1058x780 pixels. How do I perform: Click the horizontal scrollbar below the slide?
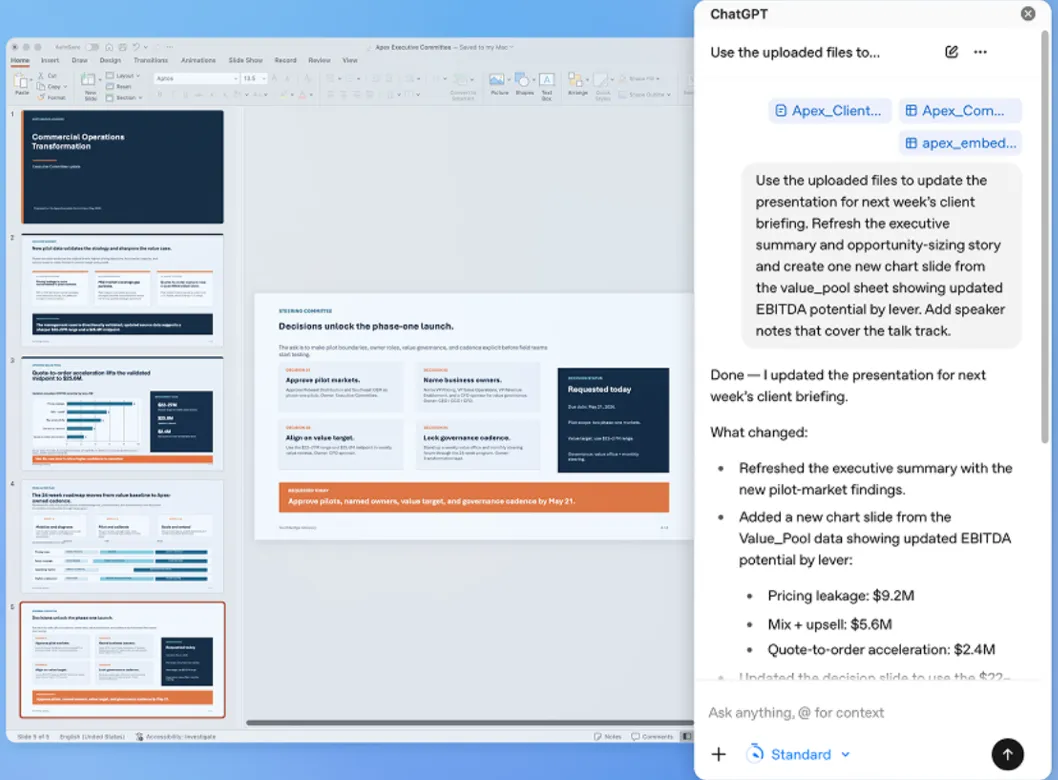[470, 723]
